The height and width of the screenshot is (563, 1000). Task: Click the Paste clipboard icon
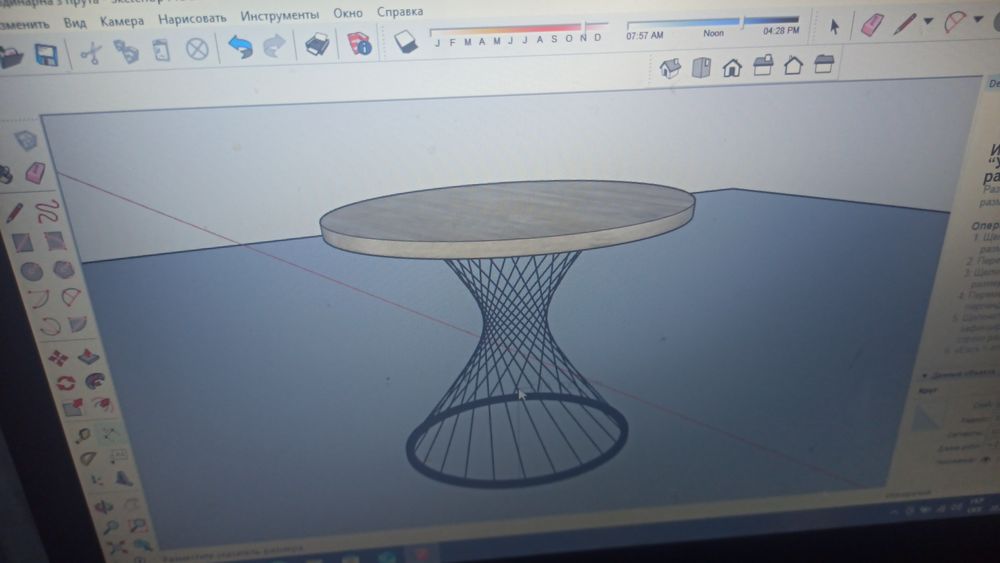[161, 50]
